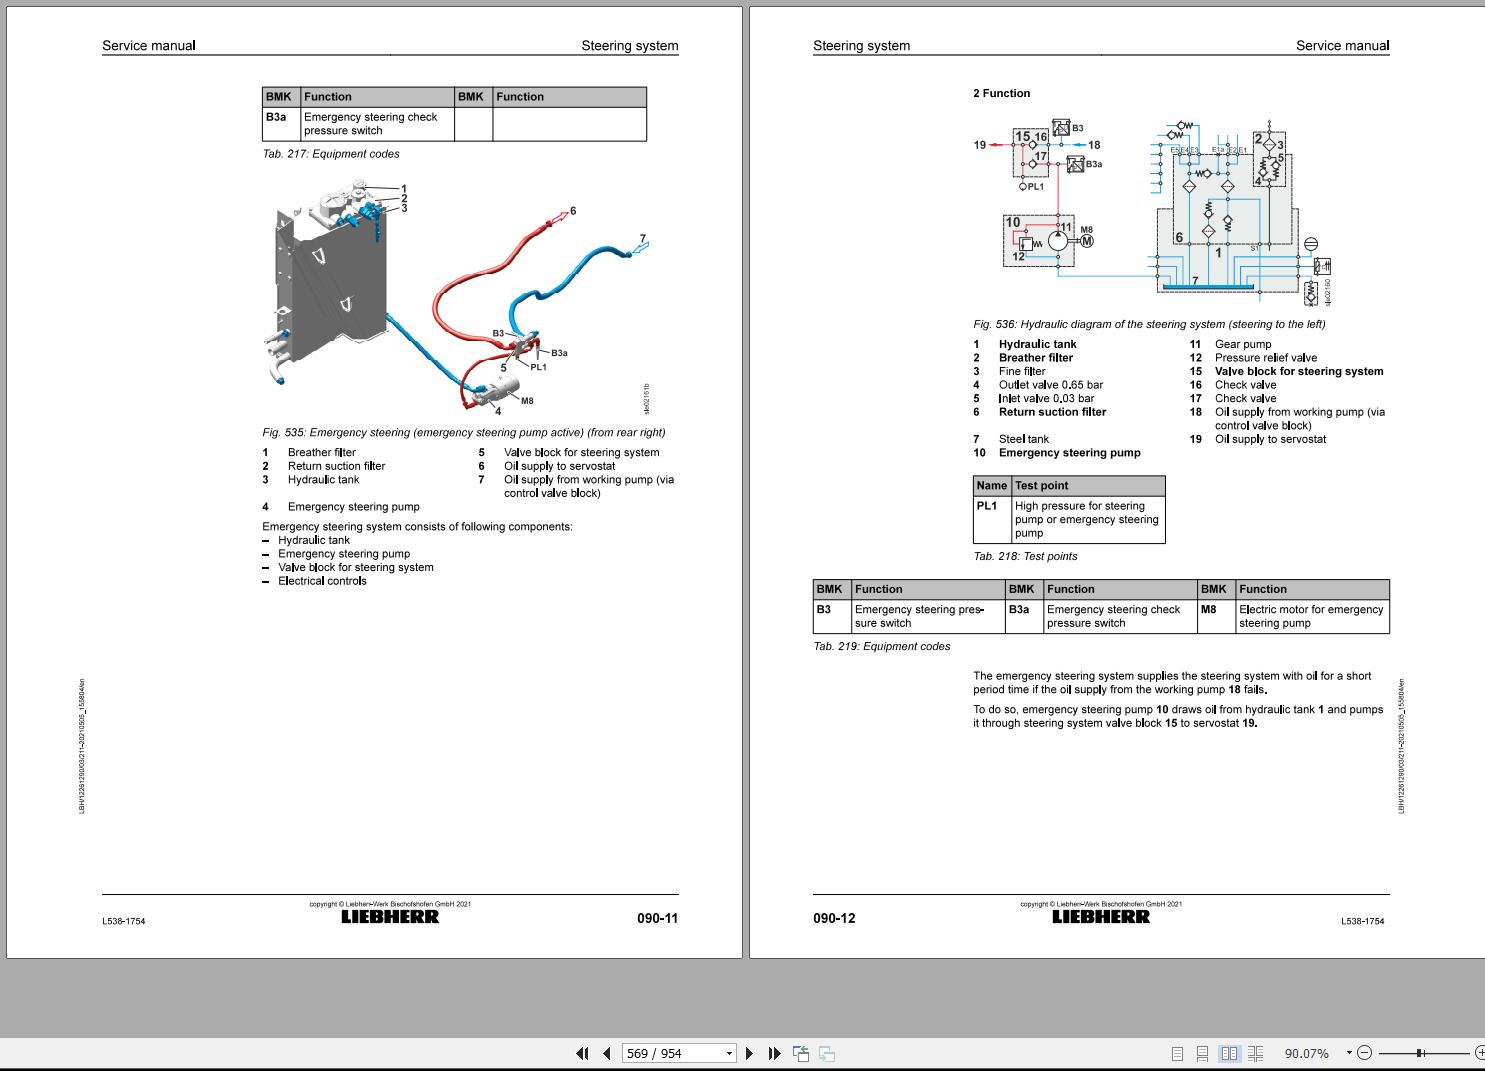Switch to single page layout
Screen dimensions: 1485x1071
click(x=1177, y=1053)
